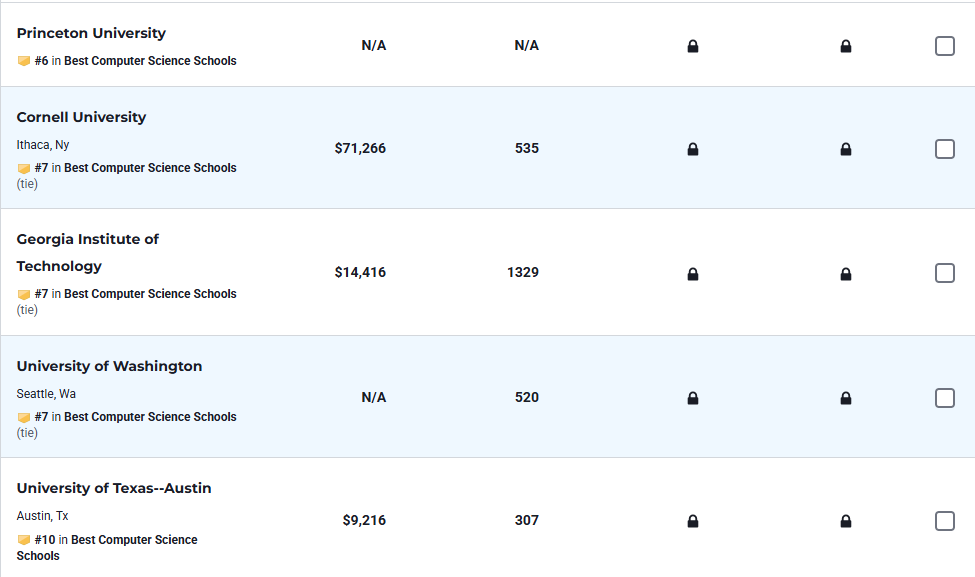975x577 pixels.
Task: Click first lock icon in Georgia Tech row
Action: point(693,273)
